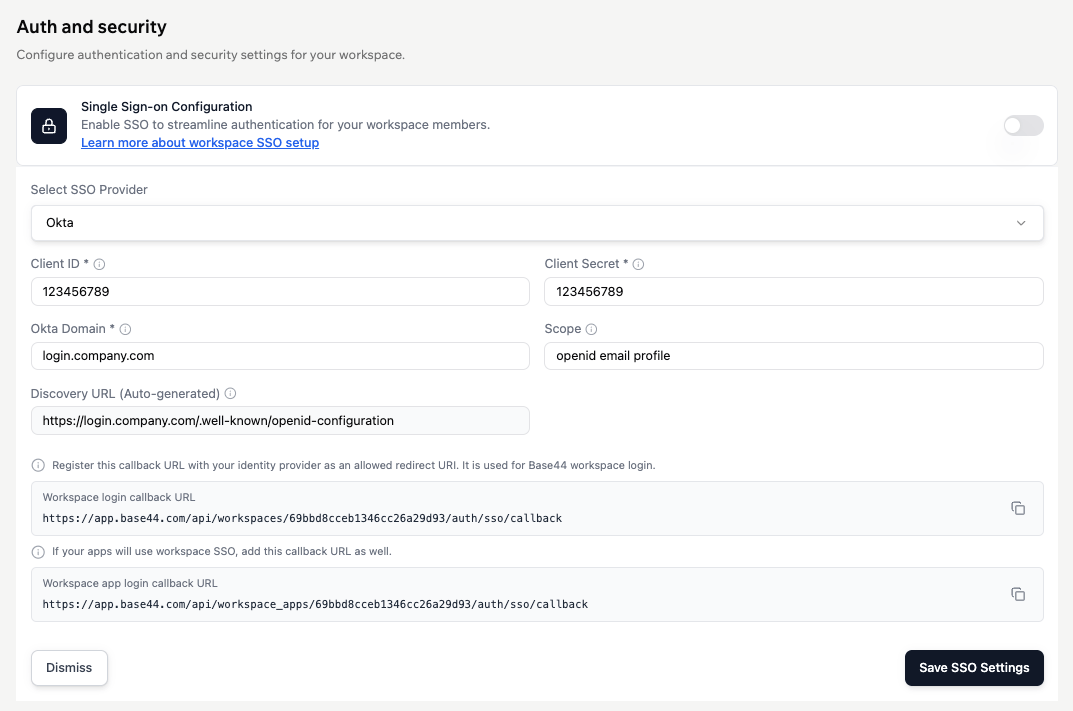Copy the Workspace app login callback URL

click(1018, 594)
